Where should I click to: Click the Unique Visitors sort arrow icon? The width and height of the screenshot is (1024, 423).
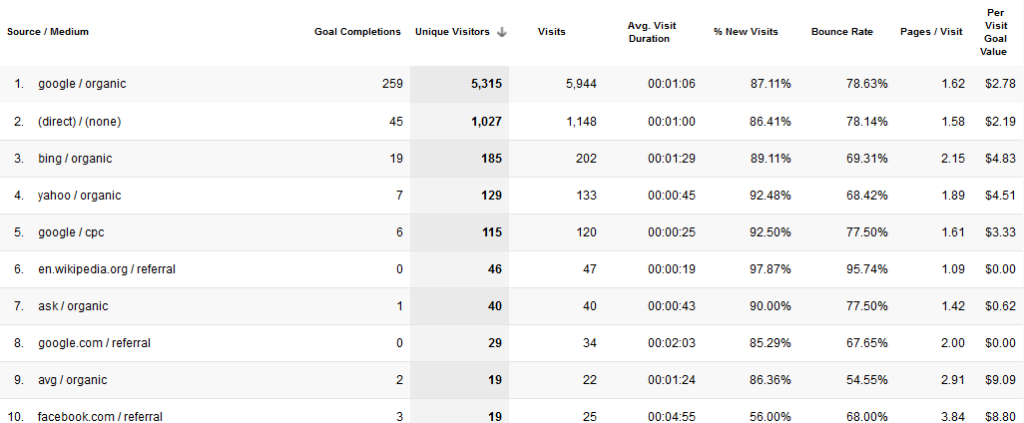pyautogui.click(x=502, y=32)
